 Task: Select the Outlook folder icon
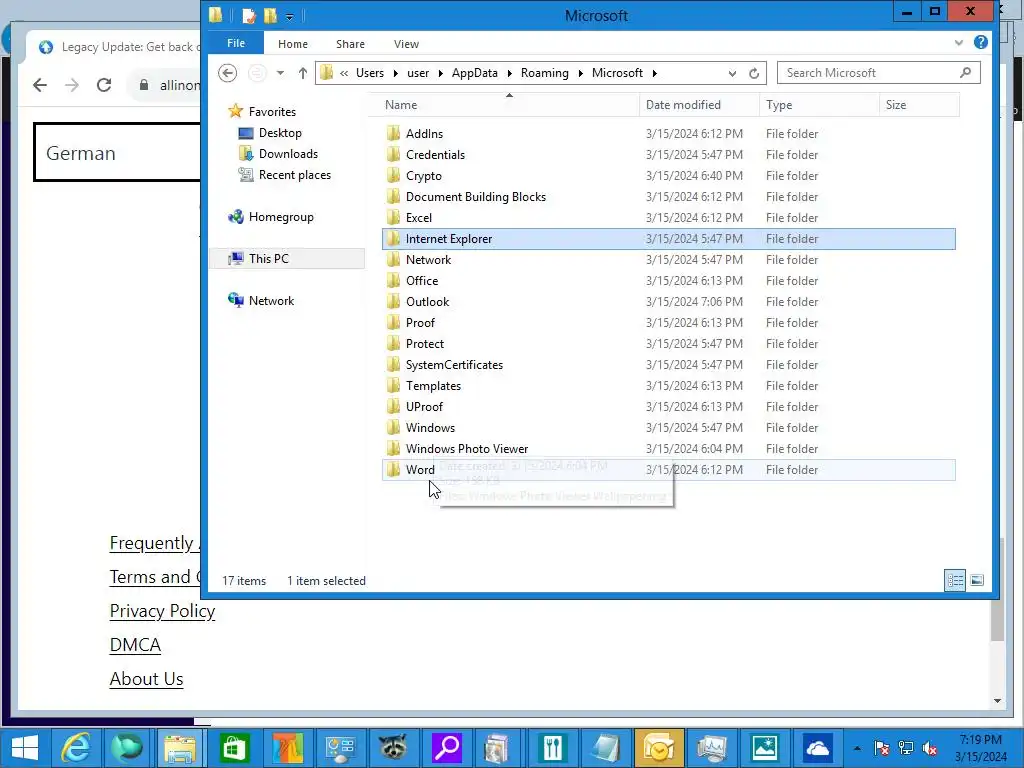point(393,302)
